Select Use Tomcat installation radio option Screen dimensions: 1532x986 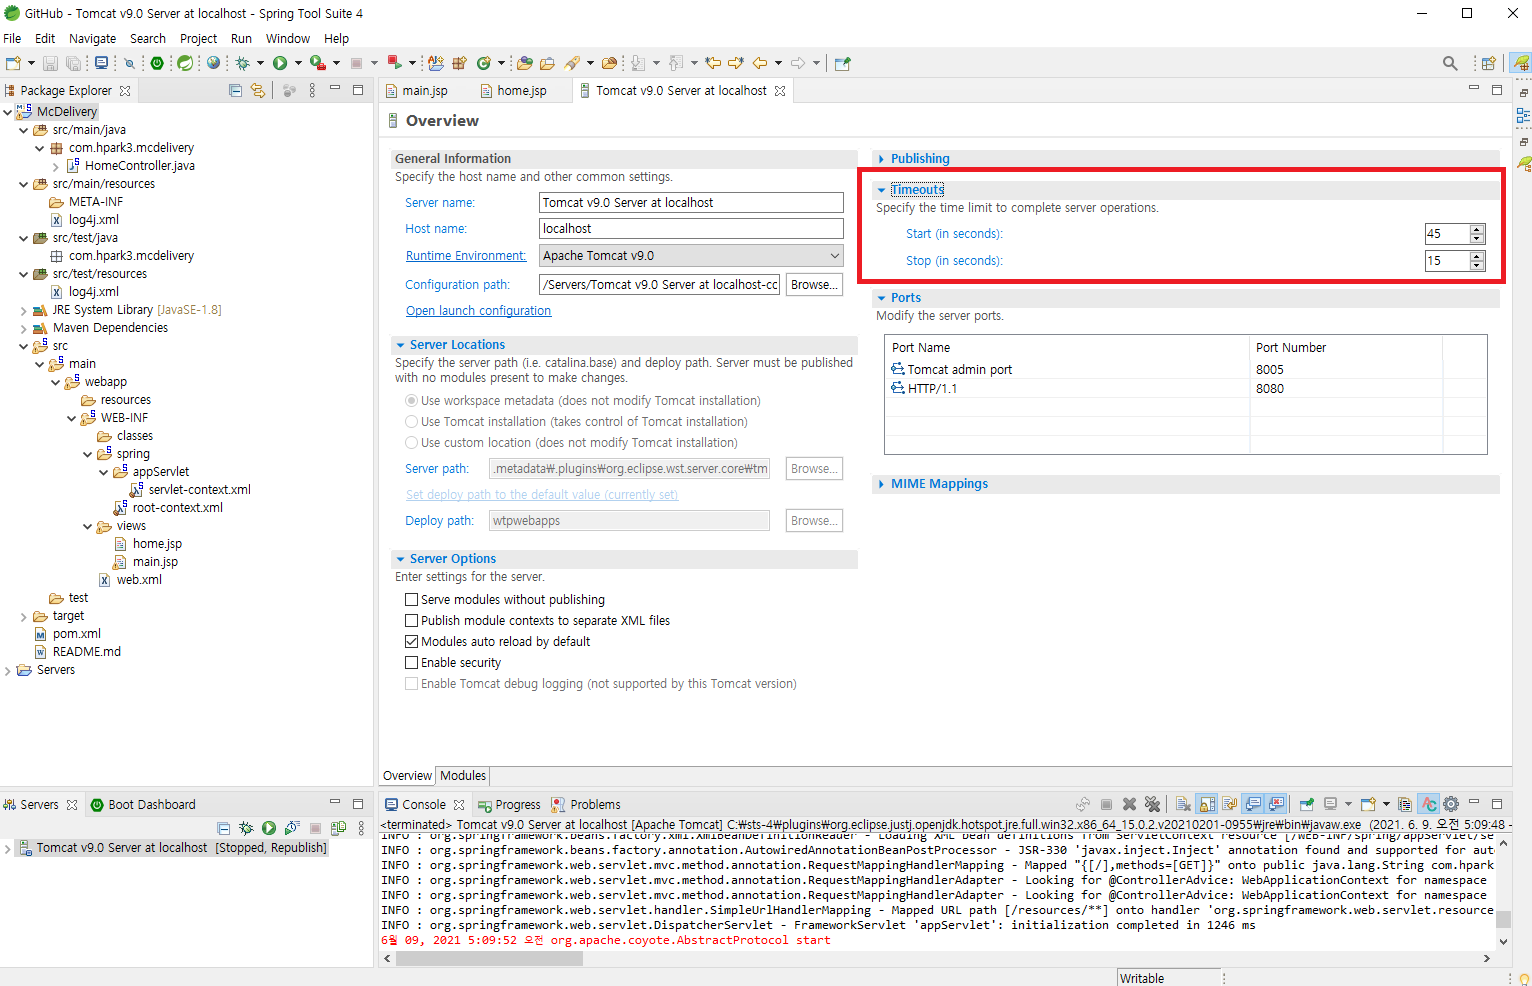click(x=411, y=422)
